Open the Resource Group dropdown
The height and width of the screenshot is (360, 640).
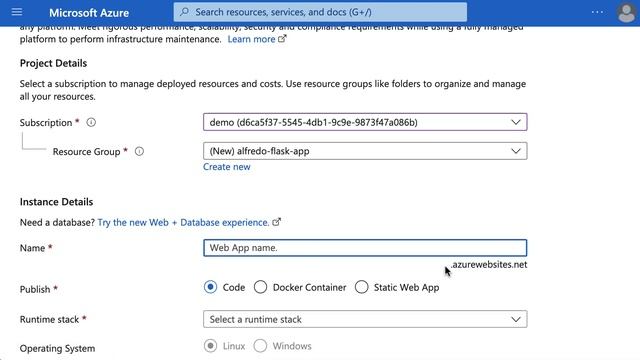365,151
